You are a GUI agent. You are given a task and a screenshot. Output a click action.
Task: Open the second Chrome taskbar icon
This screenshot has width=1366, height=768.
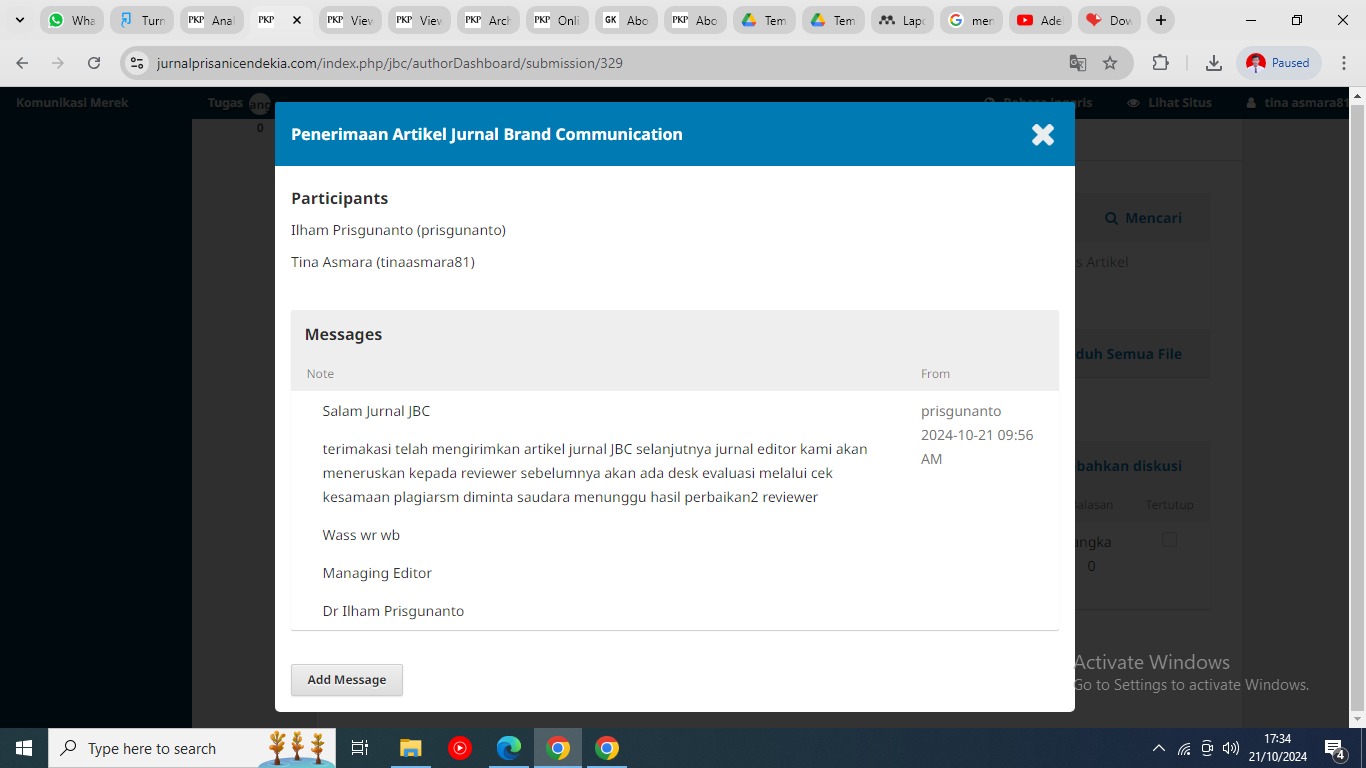(607, 748)
